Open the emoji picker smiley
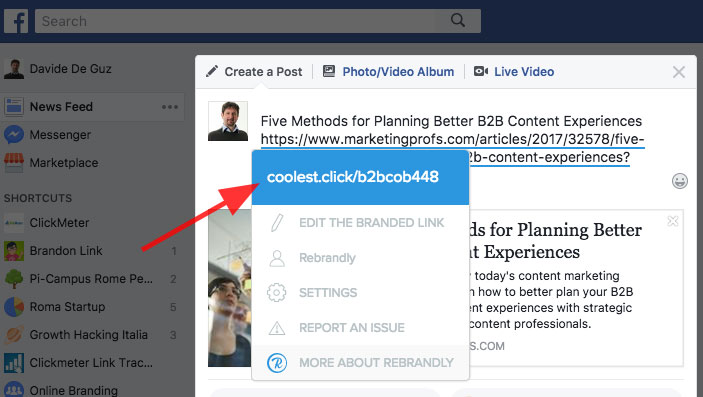The image size is (703, 397). point(680,181)
